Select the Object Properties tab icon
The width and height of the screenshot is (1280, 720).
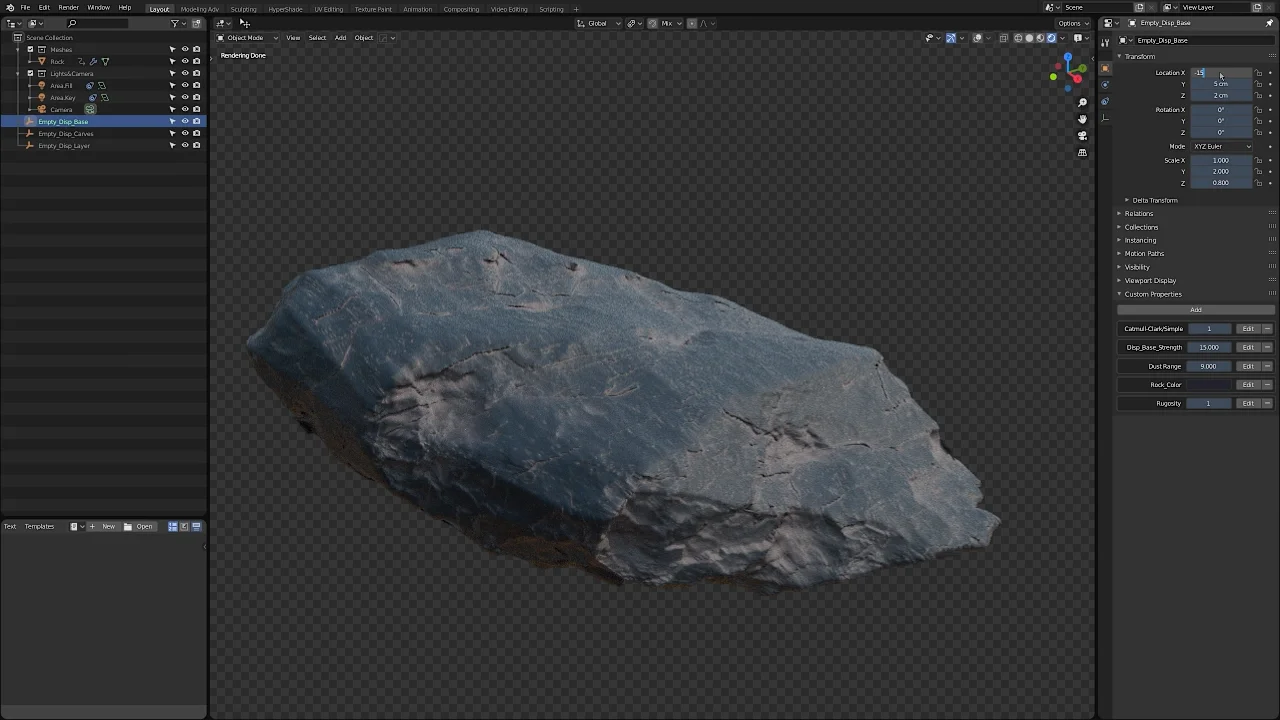click(1105, 68)
